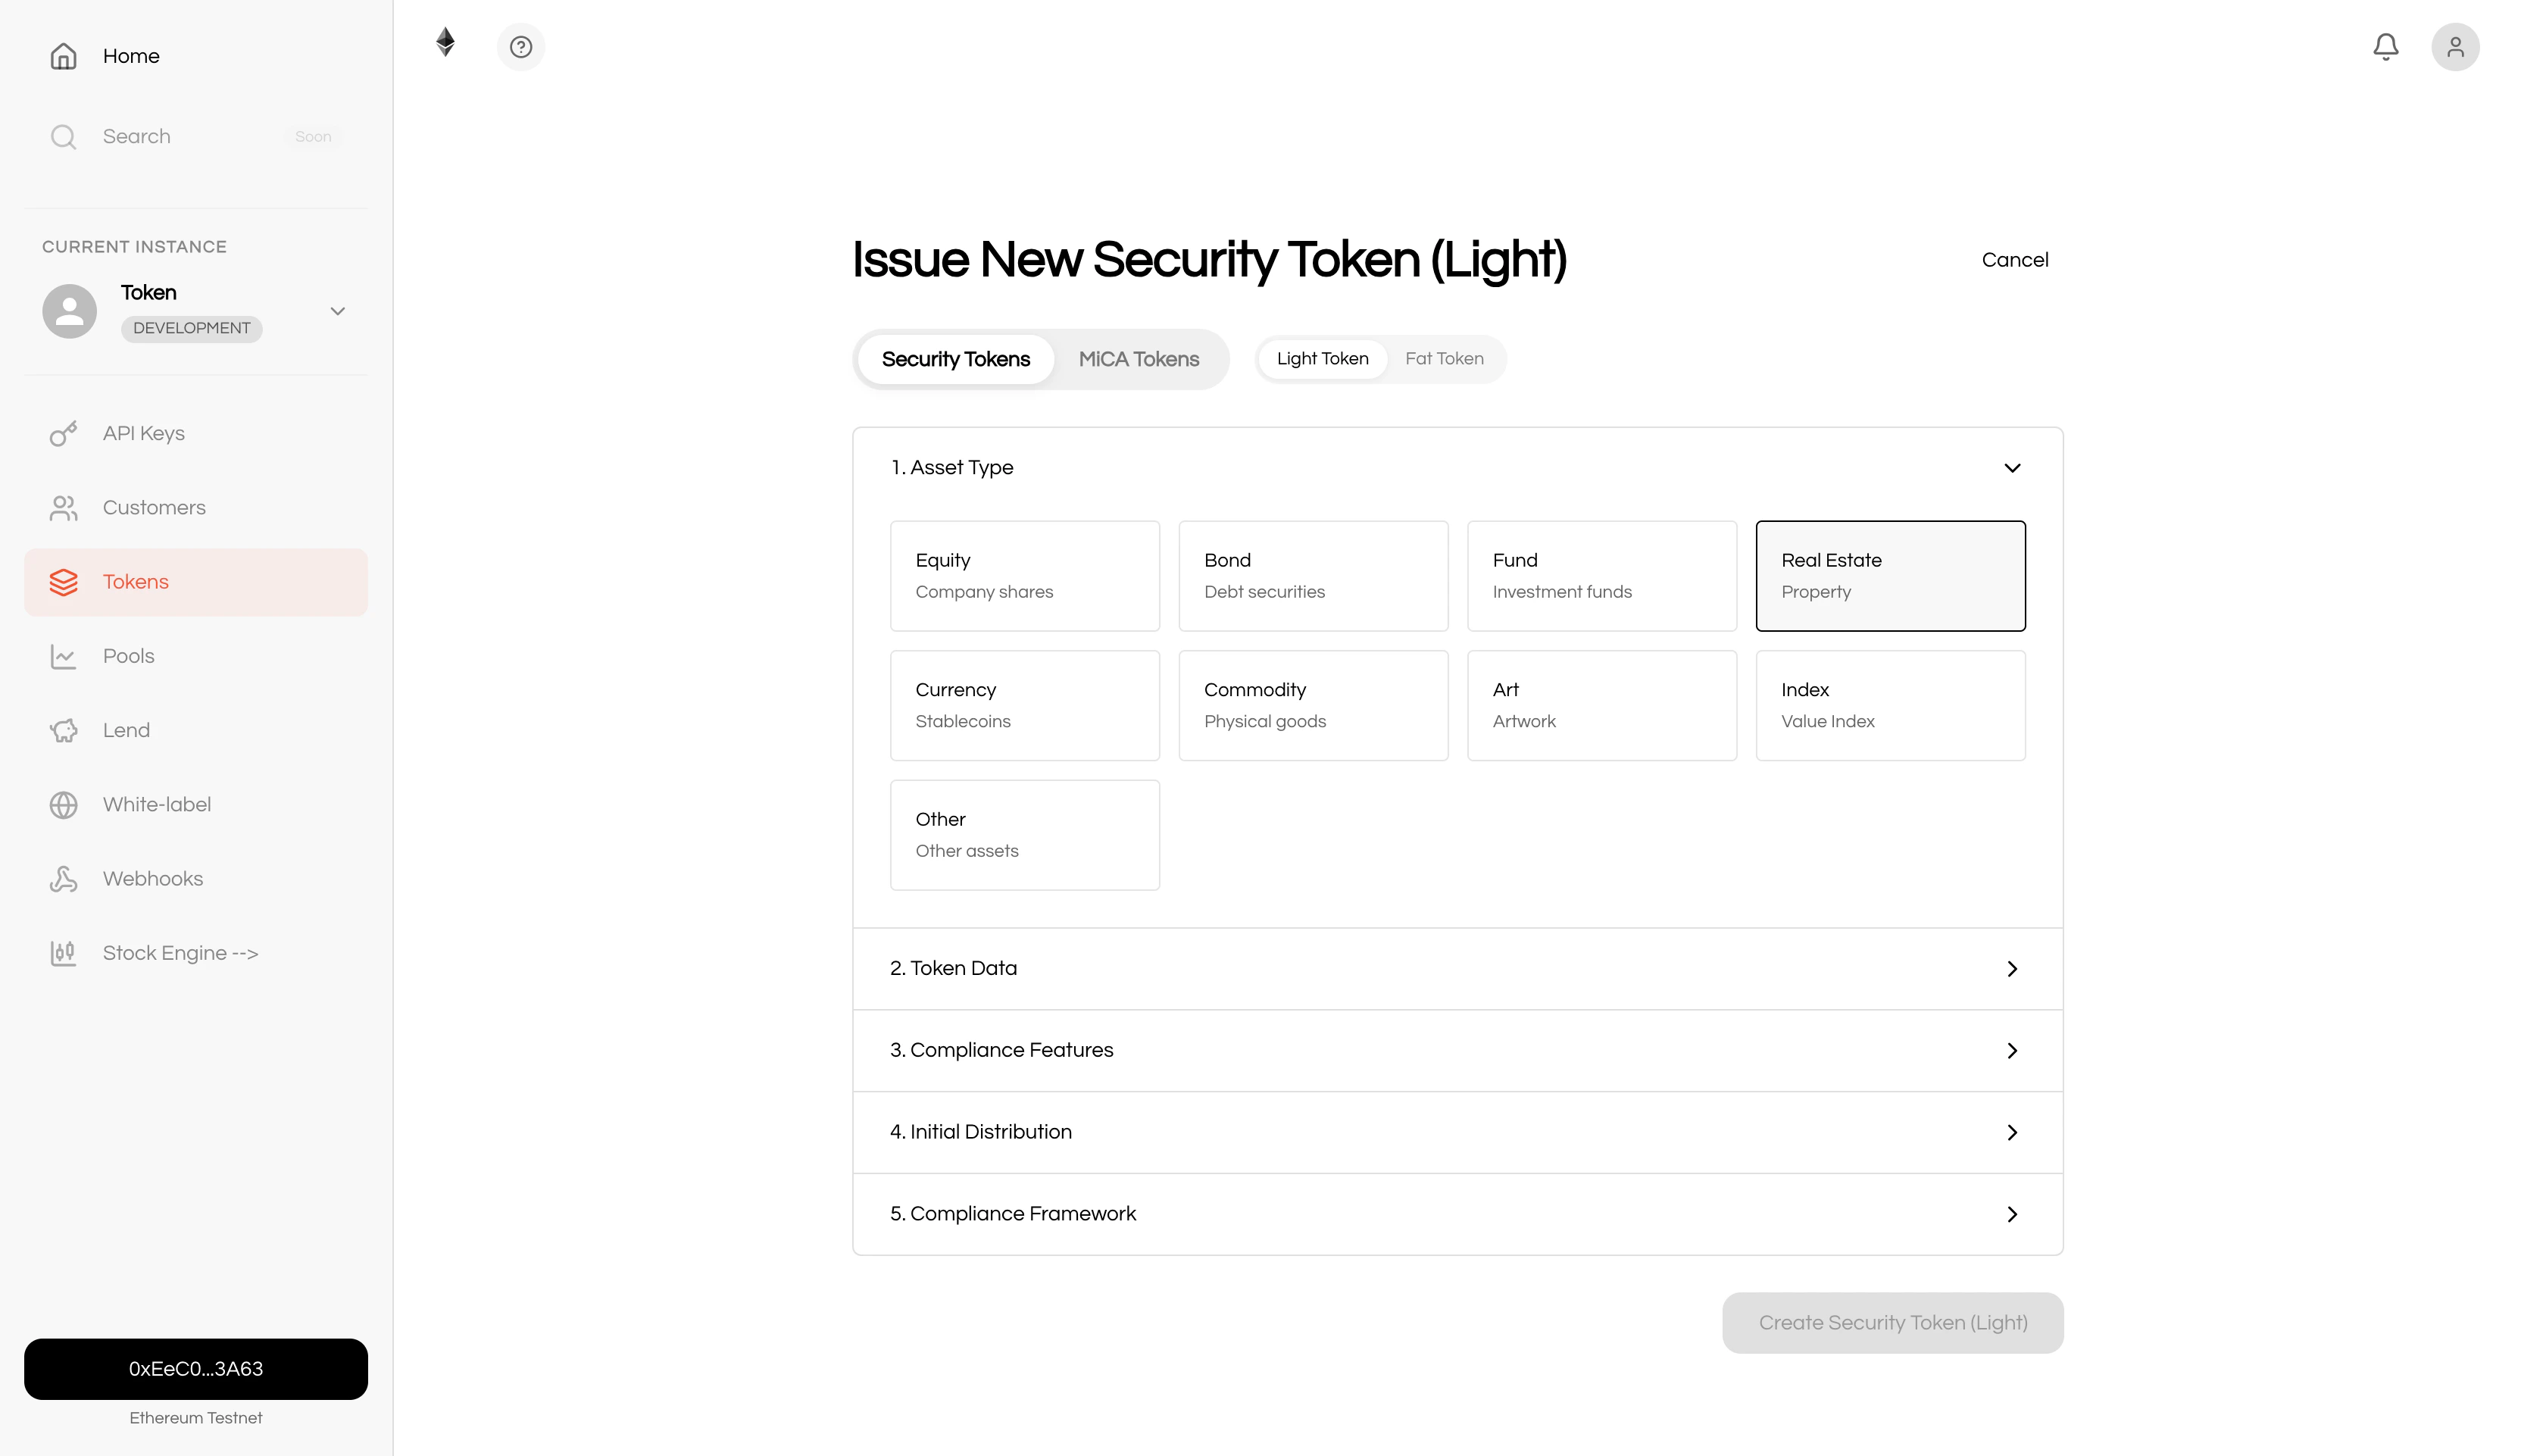Open the Customers section
The height and width of the screenshot is (1456, 2521).
[x=153, y=507]
